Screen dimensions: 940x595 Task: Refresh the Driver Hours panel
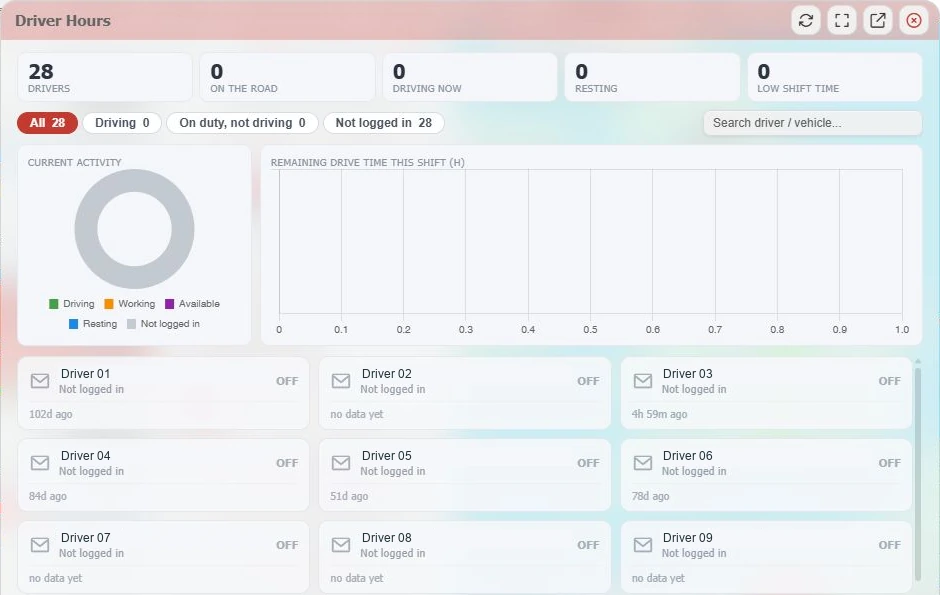(x=806, y=20)
